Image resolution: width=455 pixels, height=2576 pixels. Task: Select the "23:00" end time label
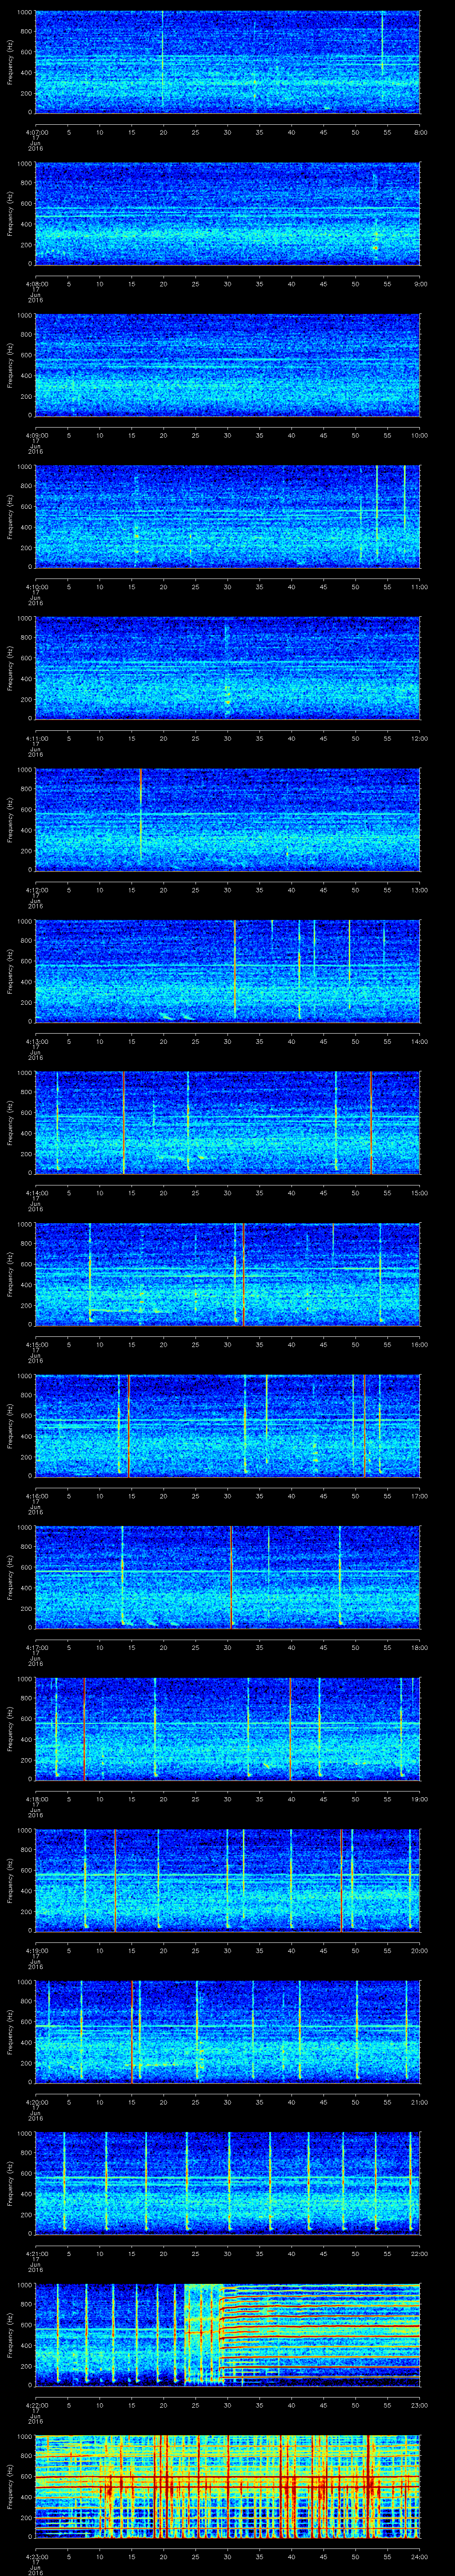419,2405
